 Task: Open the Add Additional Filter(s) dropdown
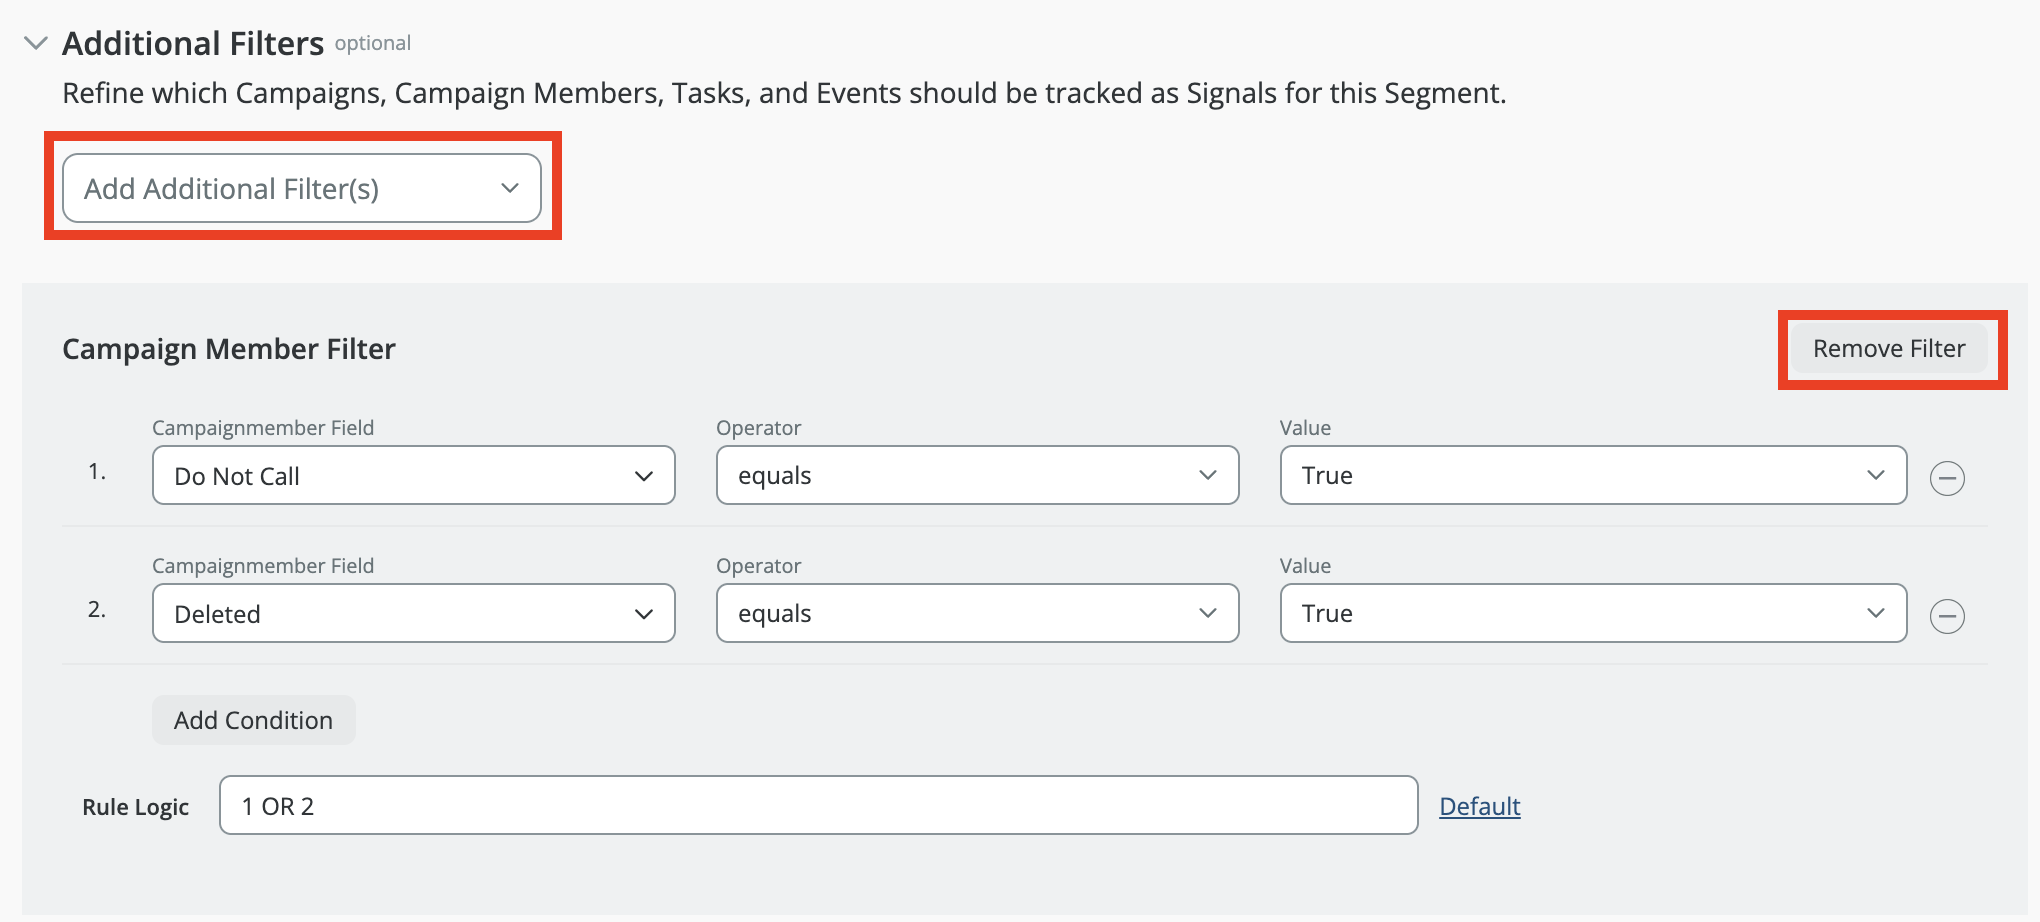pos(301,188)
